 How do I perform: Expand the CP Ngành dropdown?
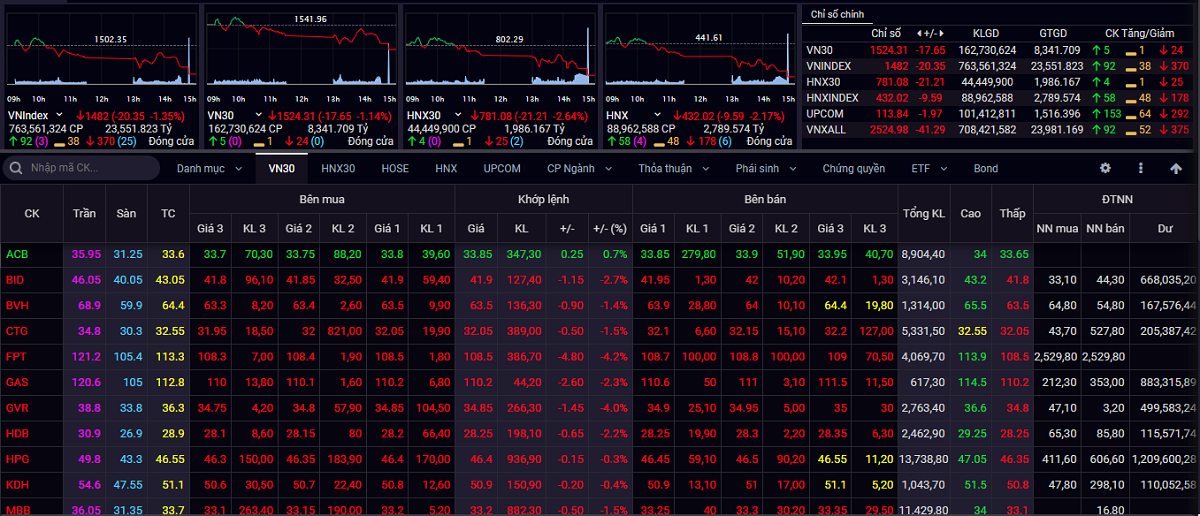click(x=579, y=168)
